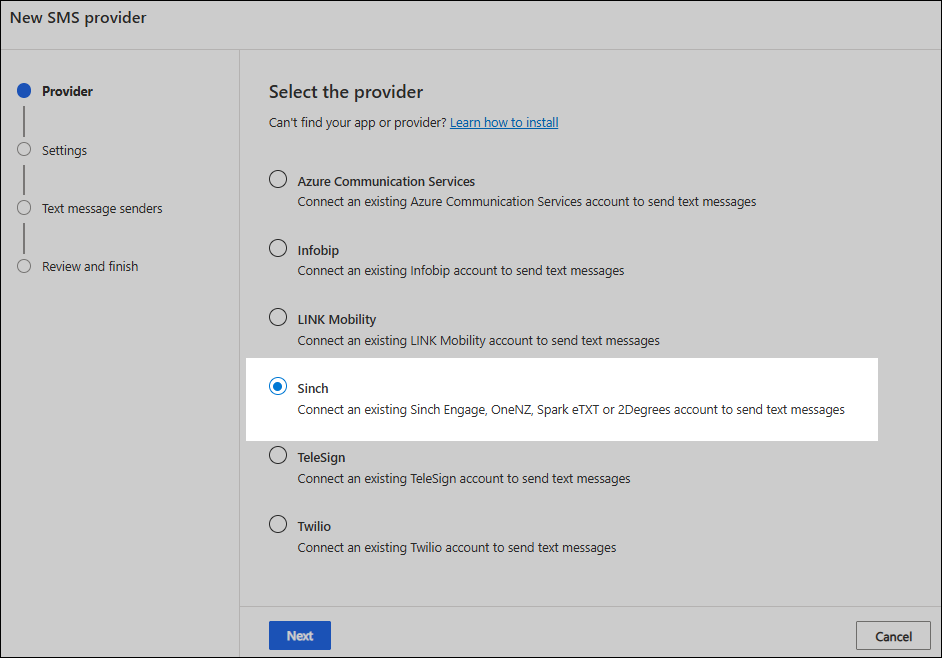The height and width of the screenshot is (658, 942).
Task: Click the existing Infobip account description text
Action: (461, 271)
